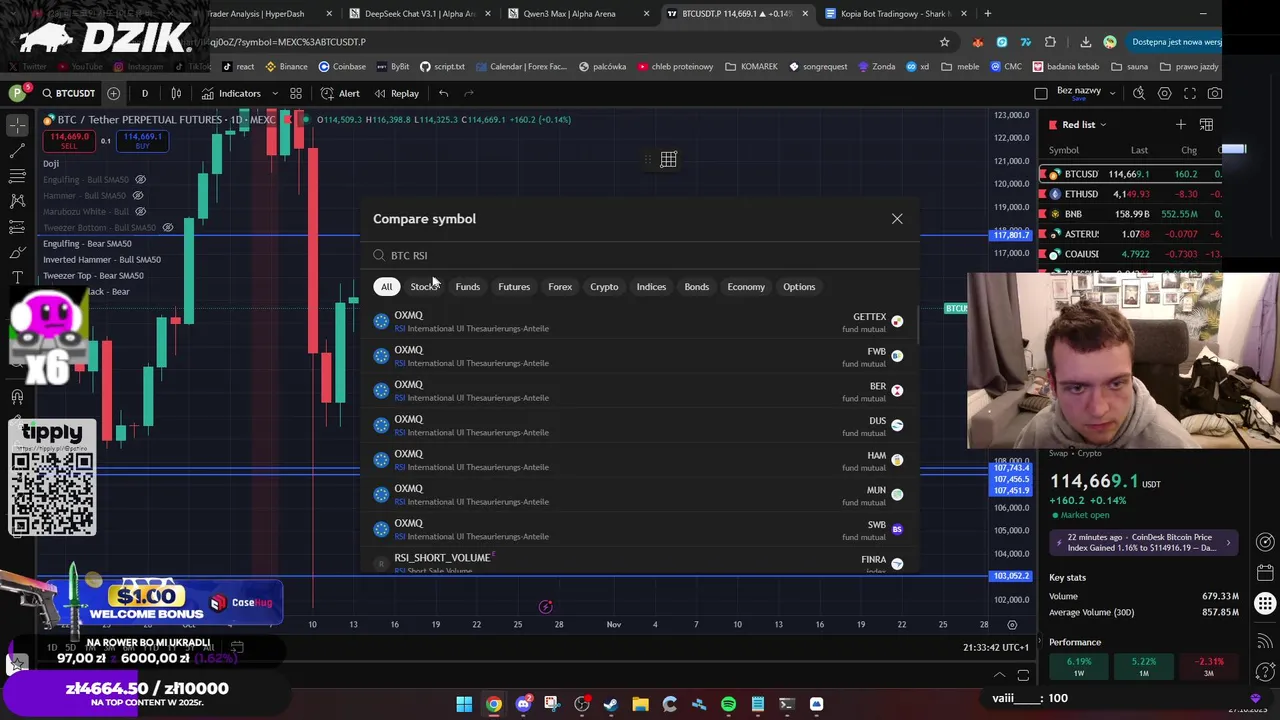The height and width of the screenshot is (720, 1280).
Task: Take a chart snapshot with camera icon
Action: 1214,93
